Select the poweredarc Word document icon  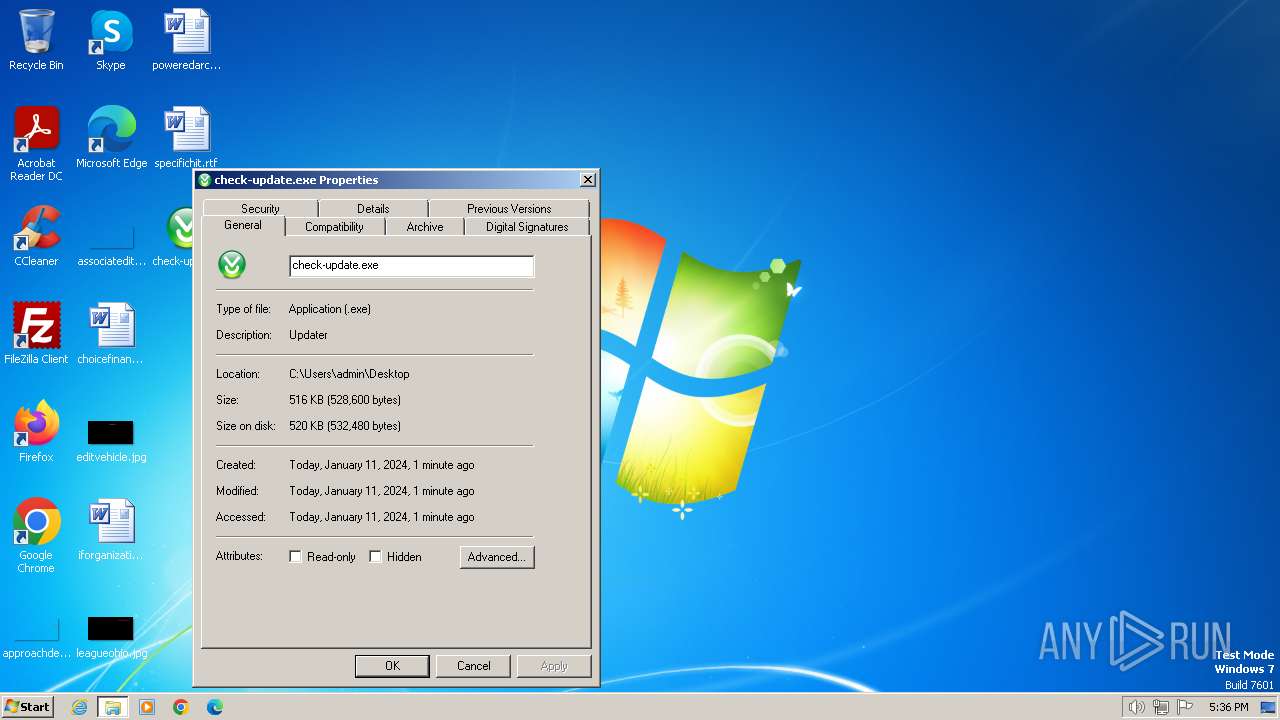pyautogui.click(x=187, y=40)
